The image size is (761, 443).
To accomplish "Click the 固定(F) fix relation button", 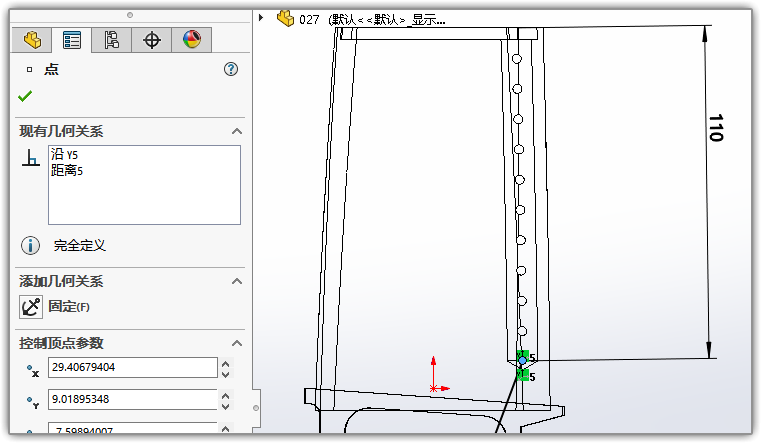I will pos(69,307).
